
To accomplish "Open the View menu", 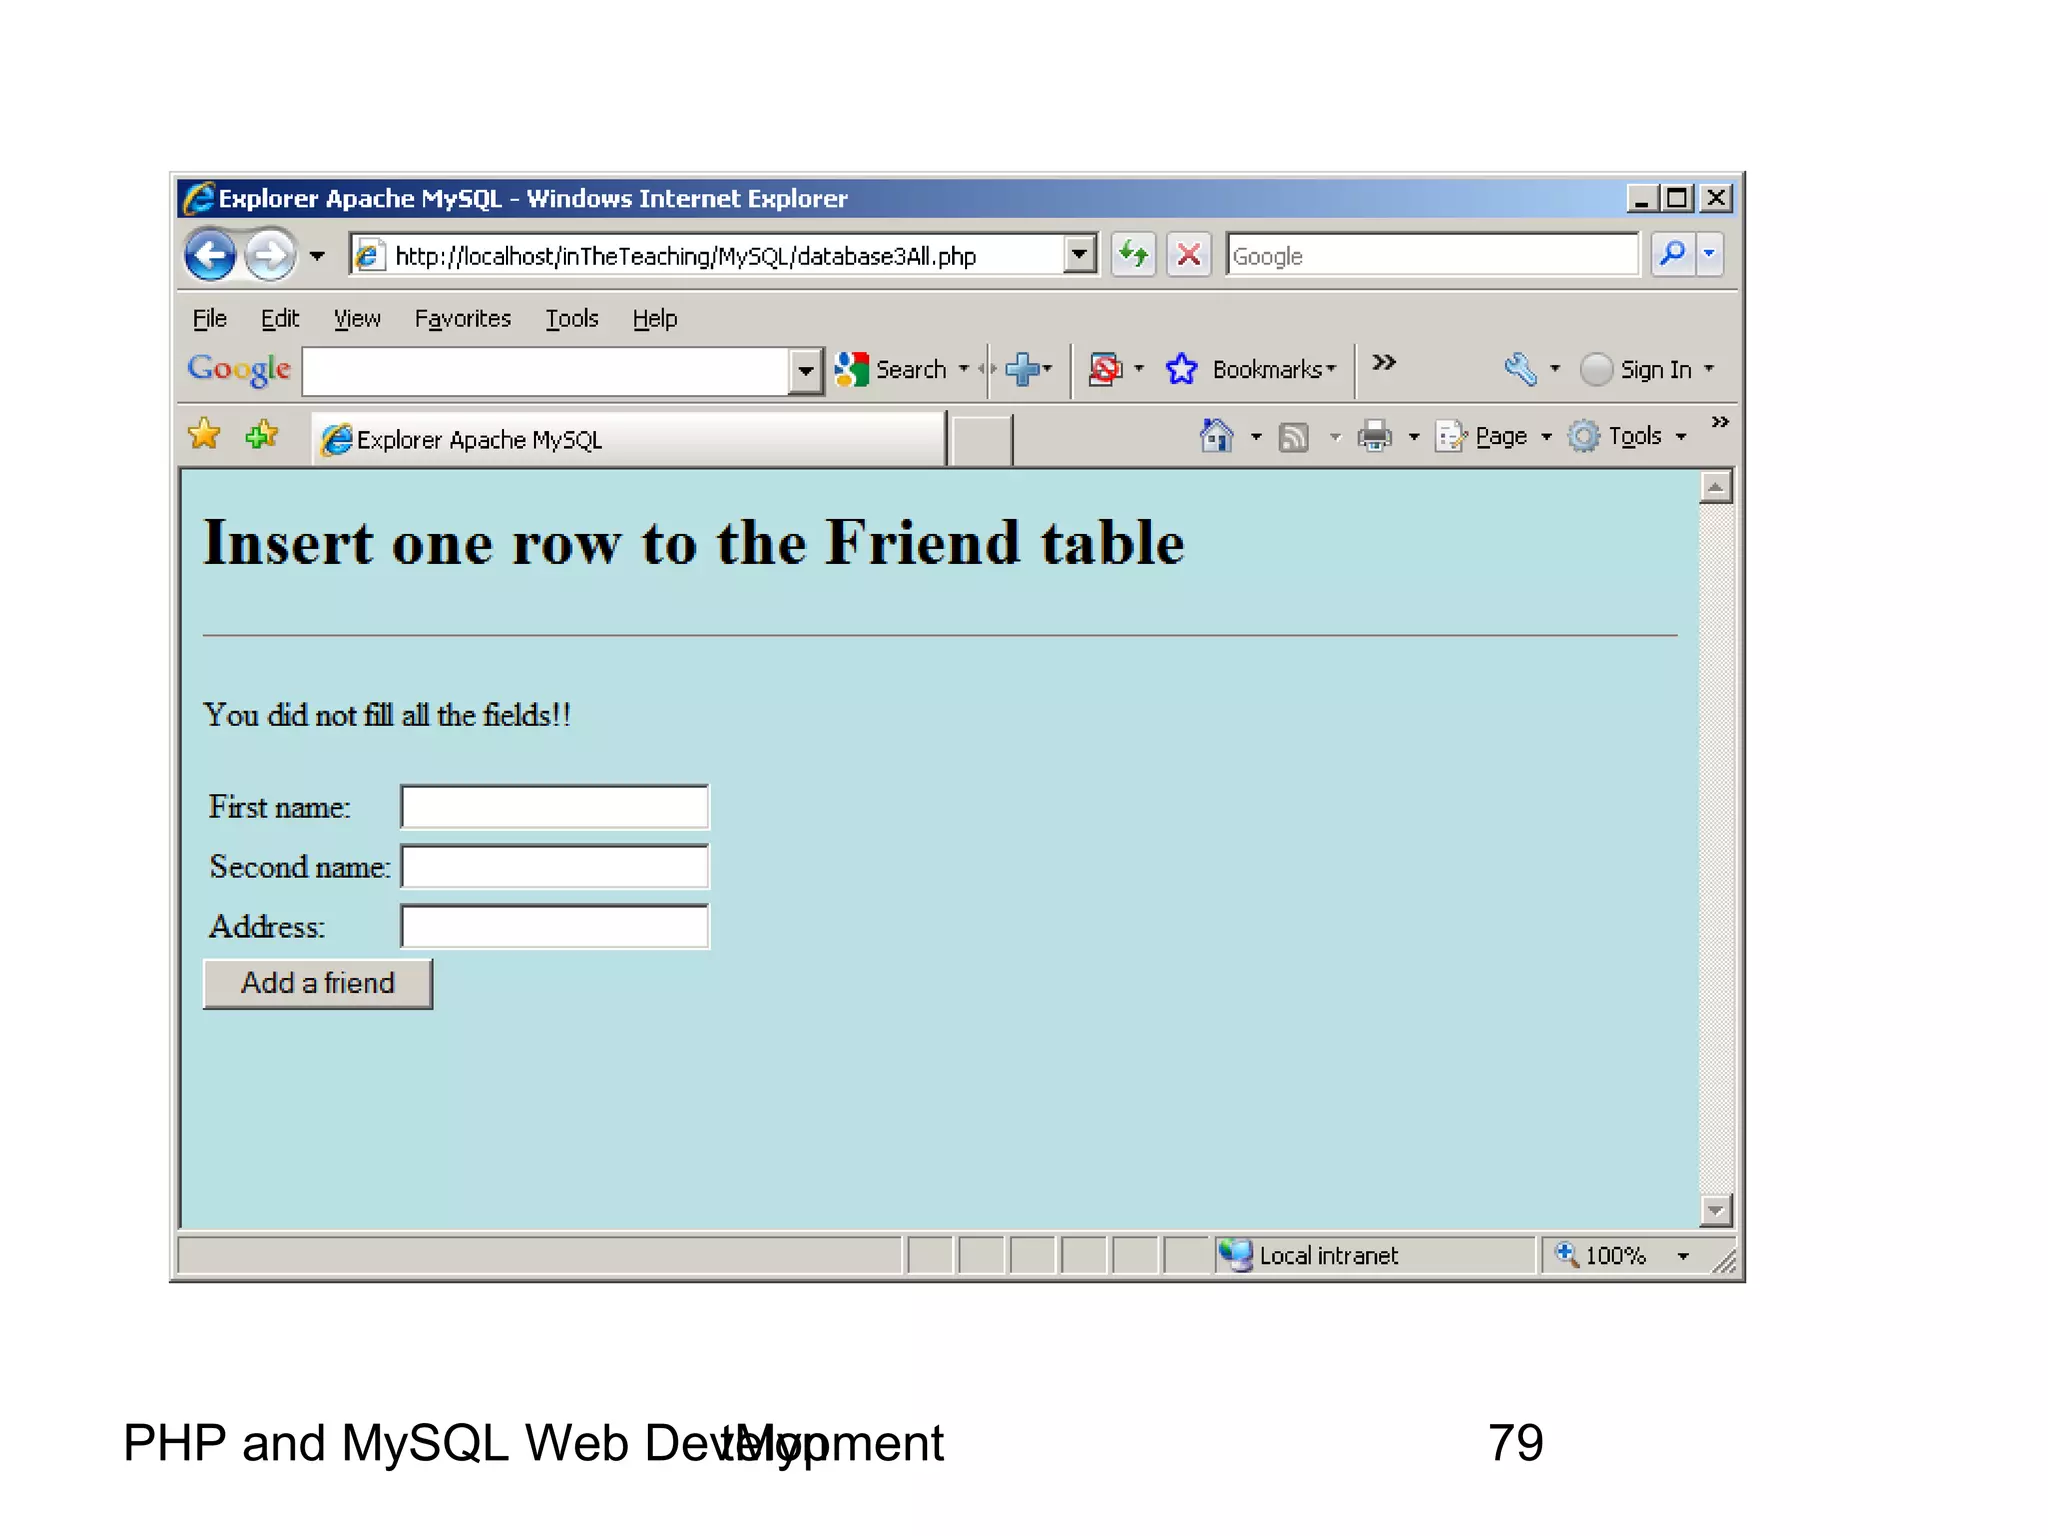I will click(357, 318).
